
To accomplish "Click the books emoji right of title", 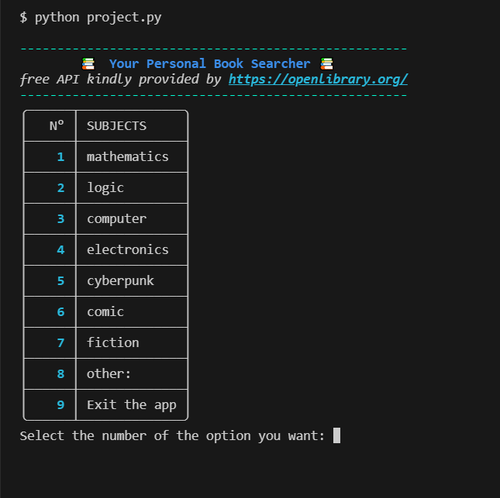I will coord(327,63).
